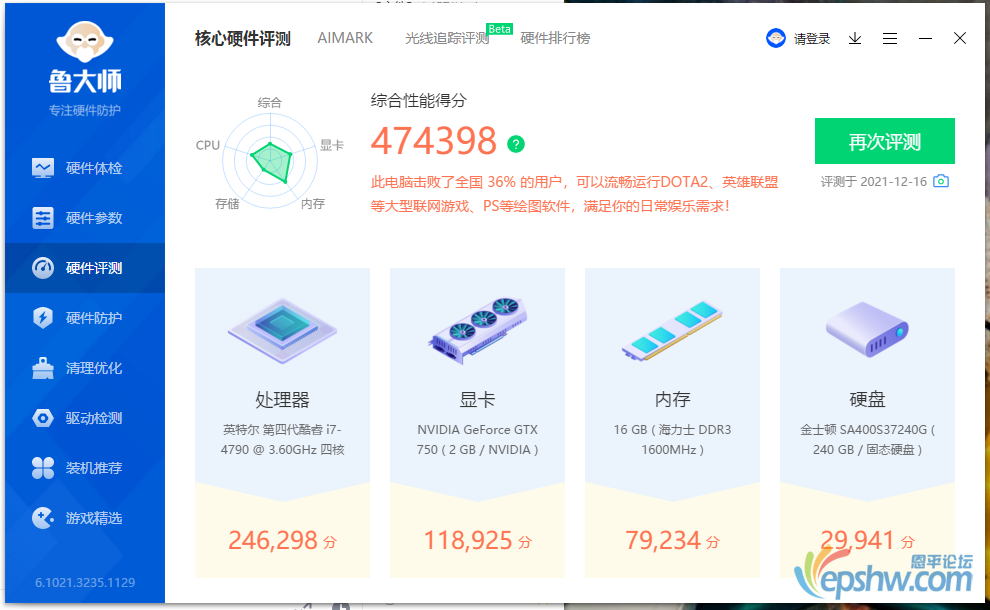Screen dimensions: 990x610
Task: Click NVIDIA GeForce GTX 750 description
Action: (x=477, y=440)
